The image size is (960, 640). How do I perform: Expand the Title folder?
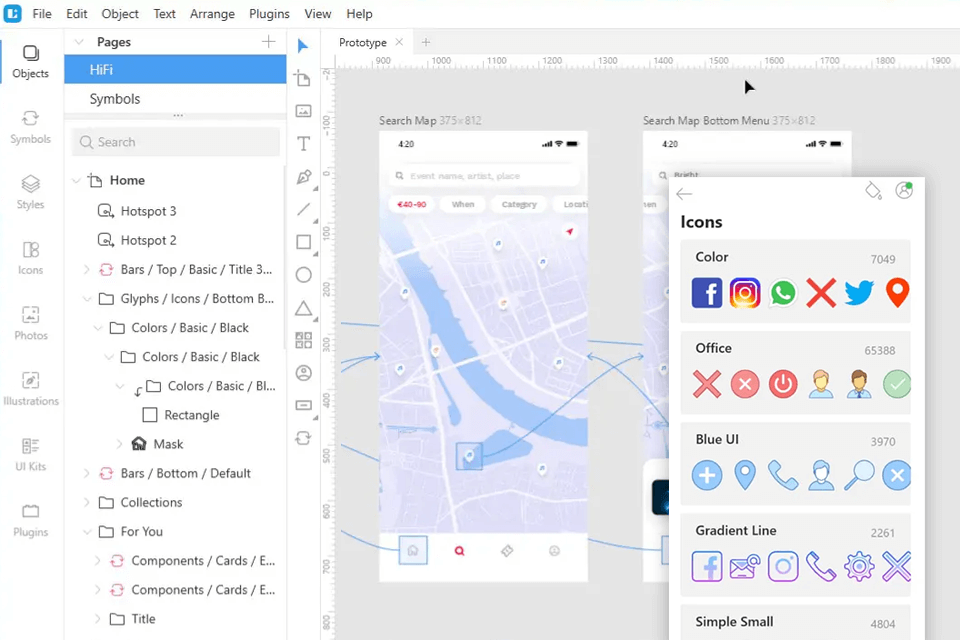pos(97,619)
